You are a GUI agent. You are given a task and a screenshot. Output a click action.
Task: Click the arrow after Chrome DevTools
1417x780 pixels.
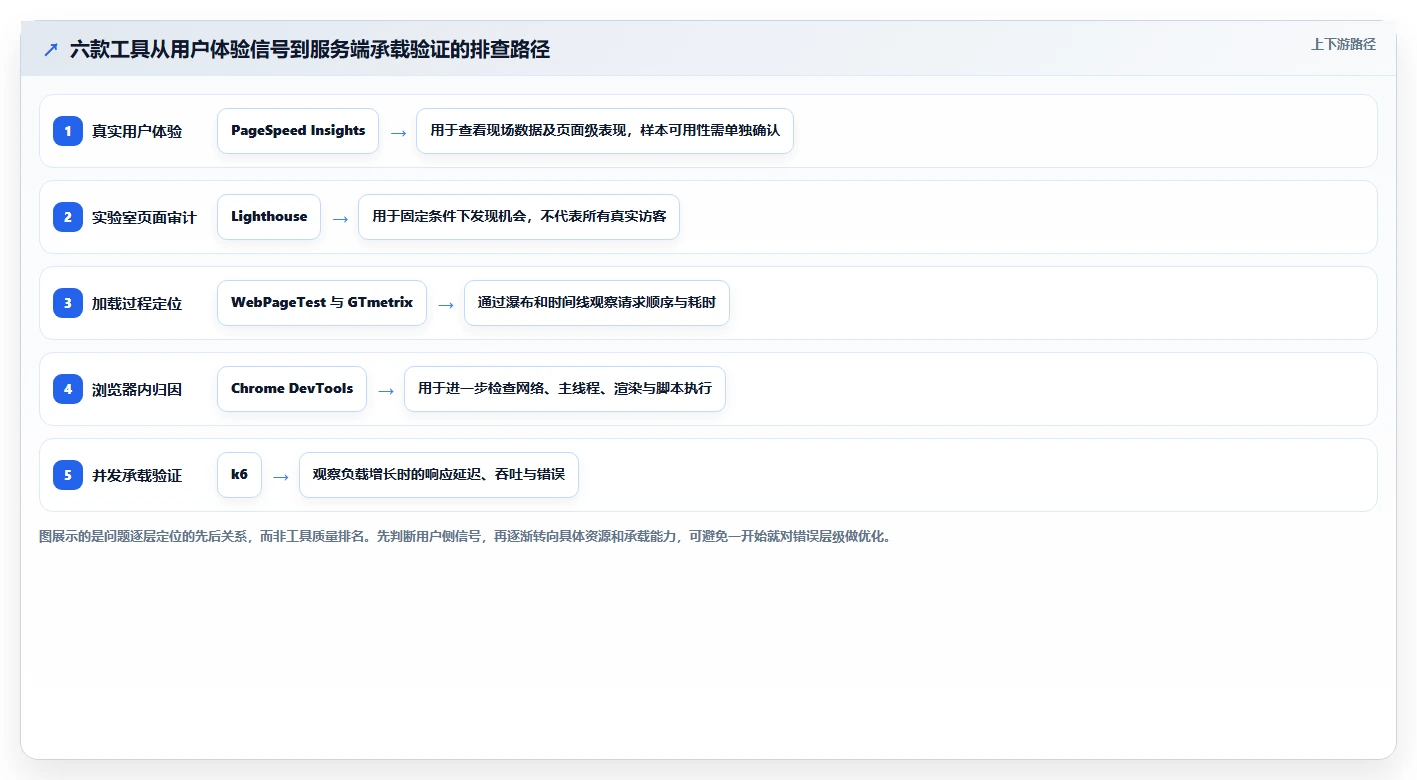tap(386, 390)
